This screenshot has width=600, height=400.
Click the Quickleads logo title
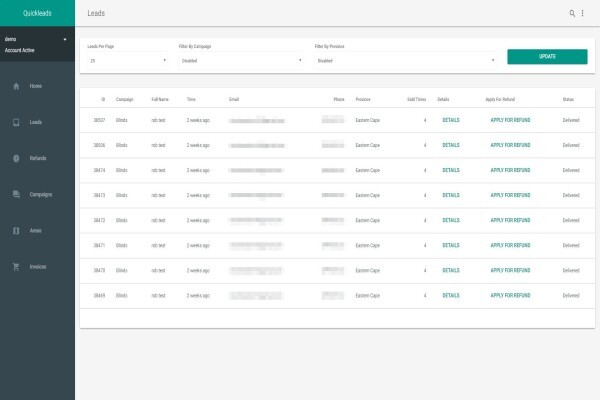[37, 13]
